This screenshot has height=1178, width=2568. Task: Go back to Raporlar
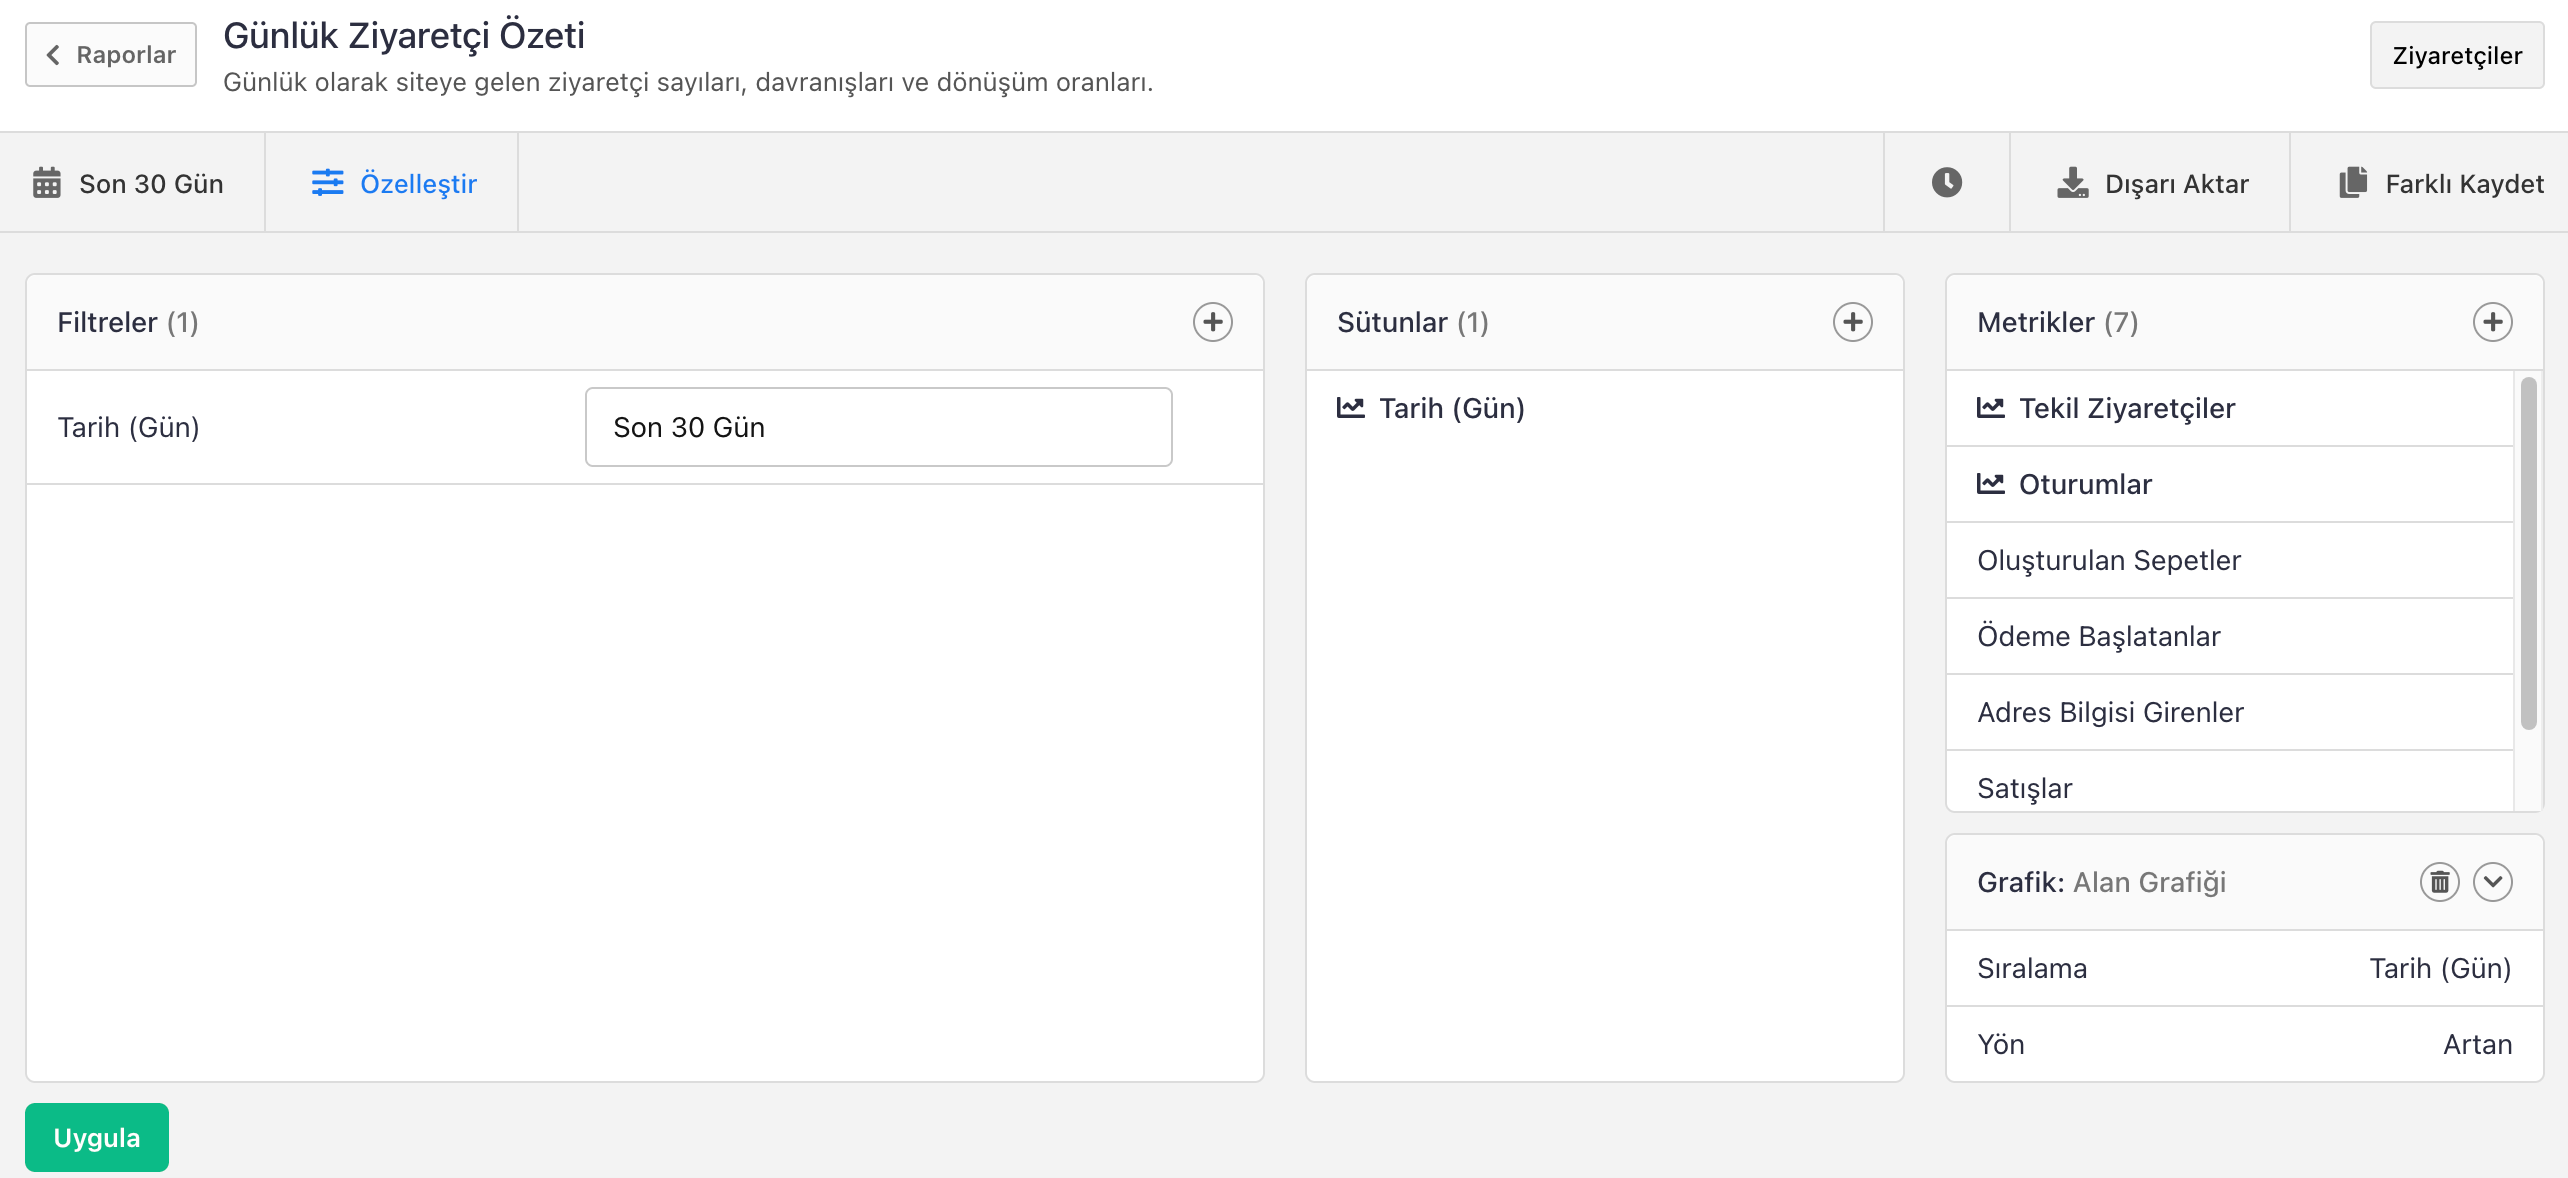(111, 55)
